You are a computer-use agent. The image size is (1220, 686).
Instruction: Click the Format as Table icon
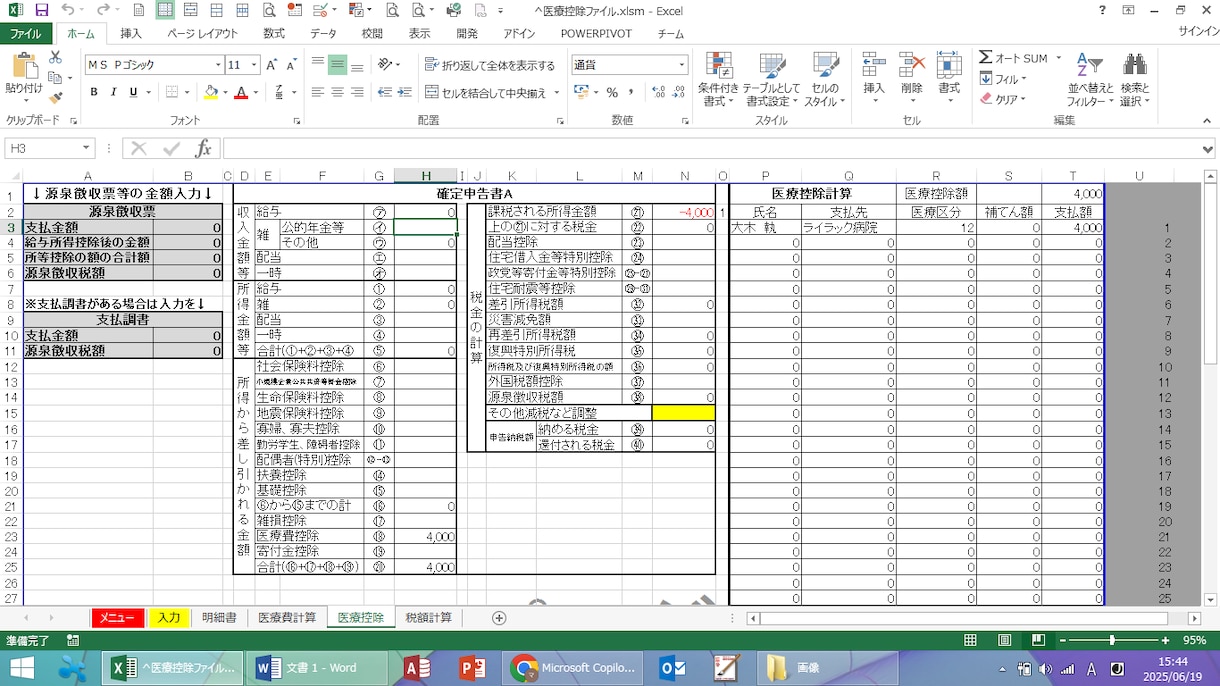(772, 64)
